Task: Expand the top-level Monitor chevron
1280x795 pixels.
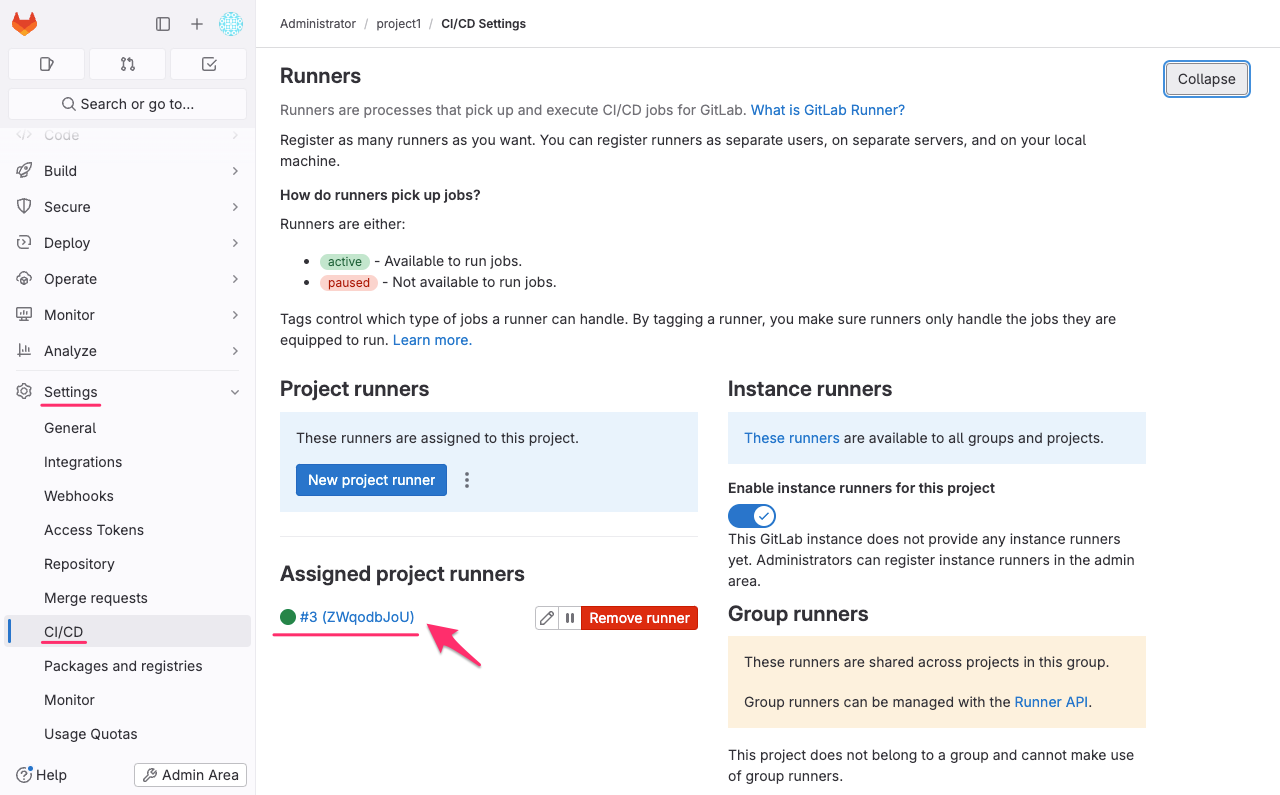Action: [x=235, y=315]
